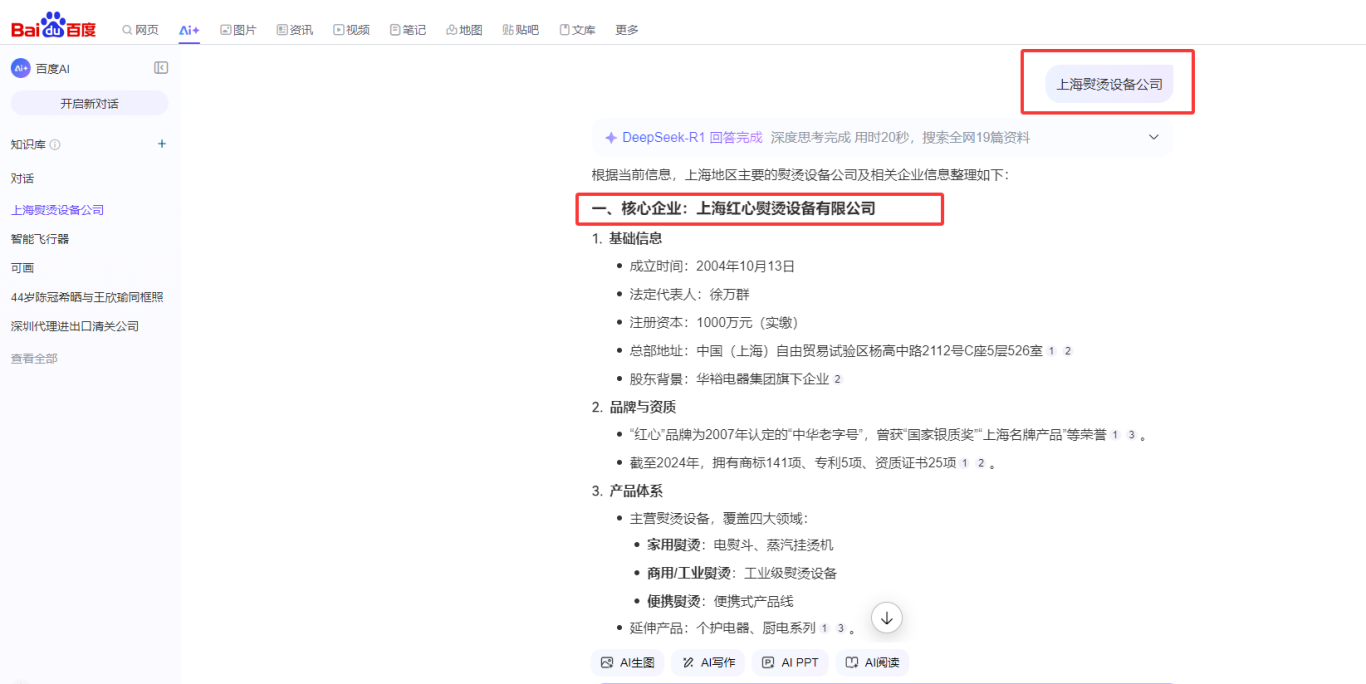This screenshot has width=1366, height=684.
Task: Click the DeepSeek-R1 回答完成 label
Action: pos(692,137)
